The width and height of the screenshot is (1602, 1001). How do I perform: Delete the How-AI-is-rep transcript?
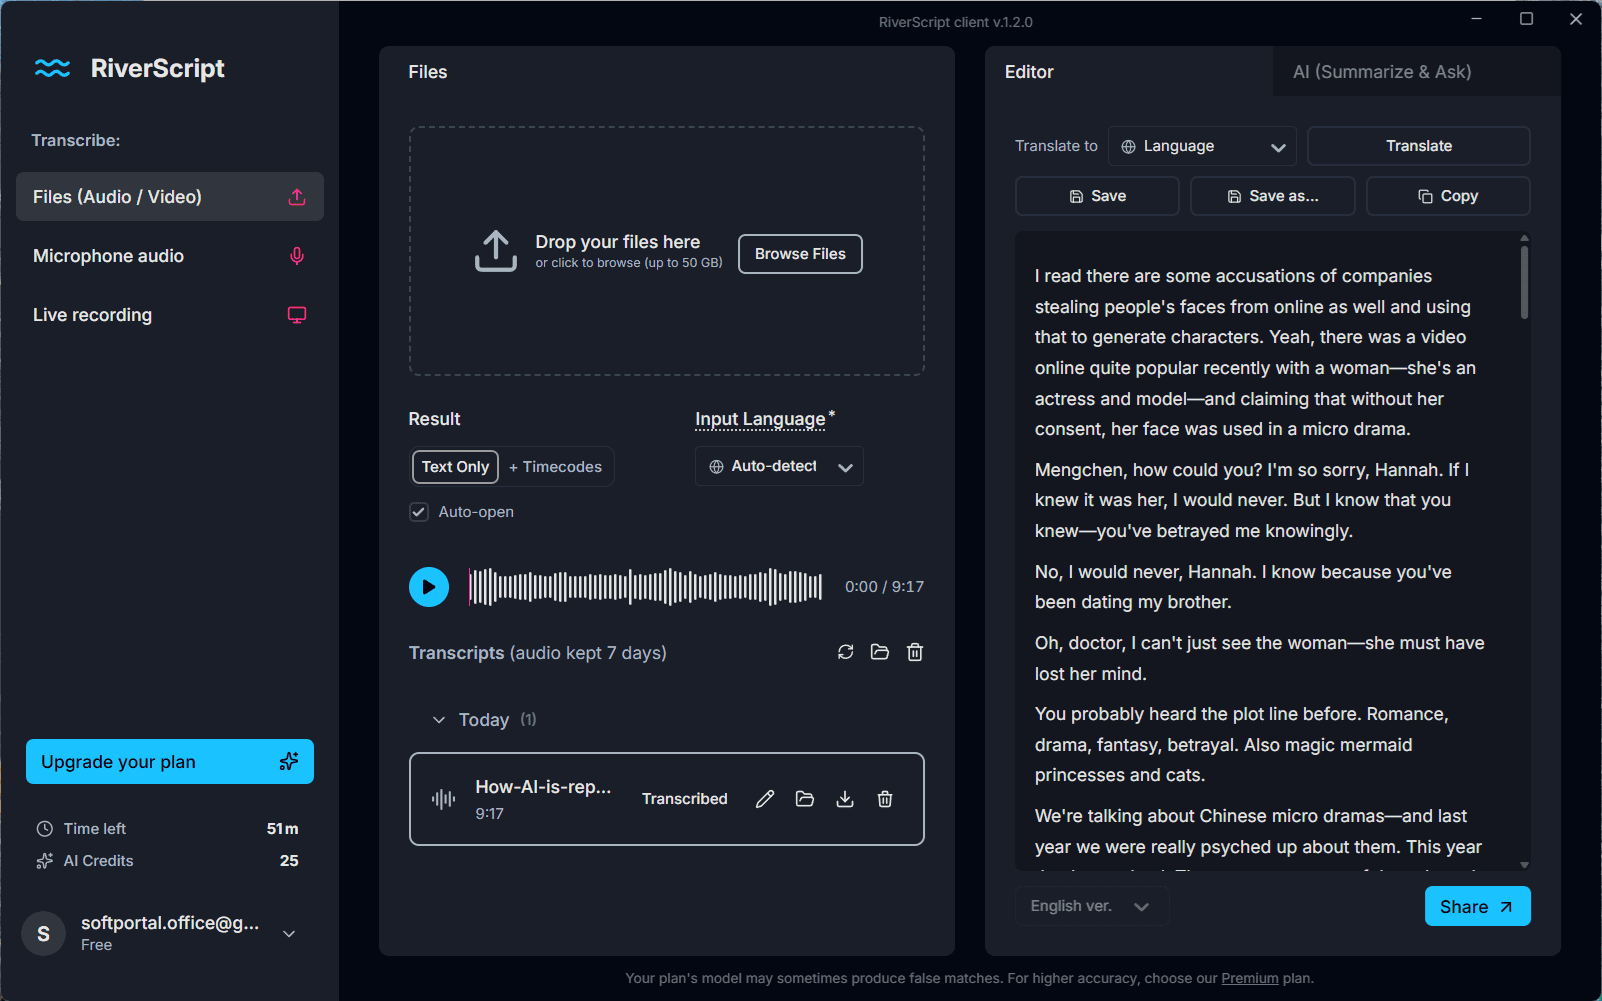(885, 799)
